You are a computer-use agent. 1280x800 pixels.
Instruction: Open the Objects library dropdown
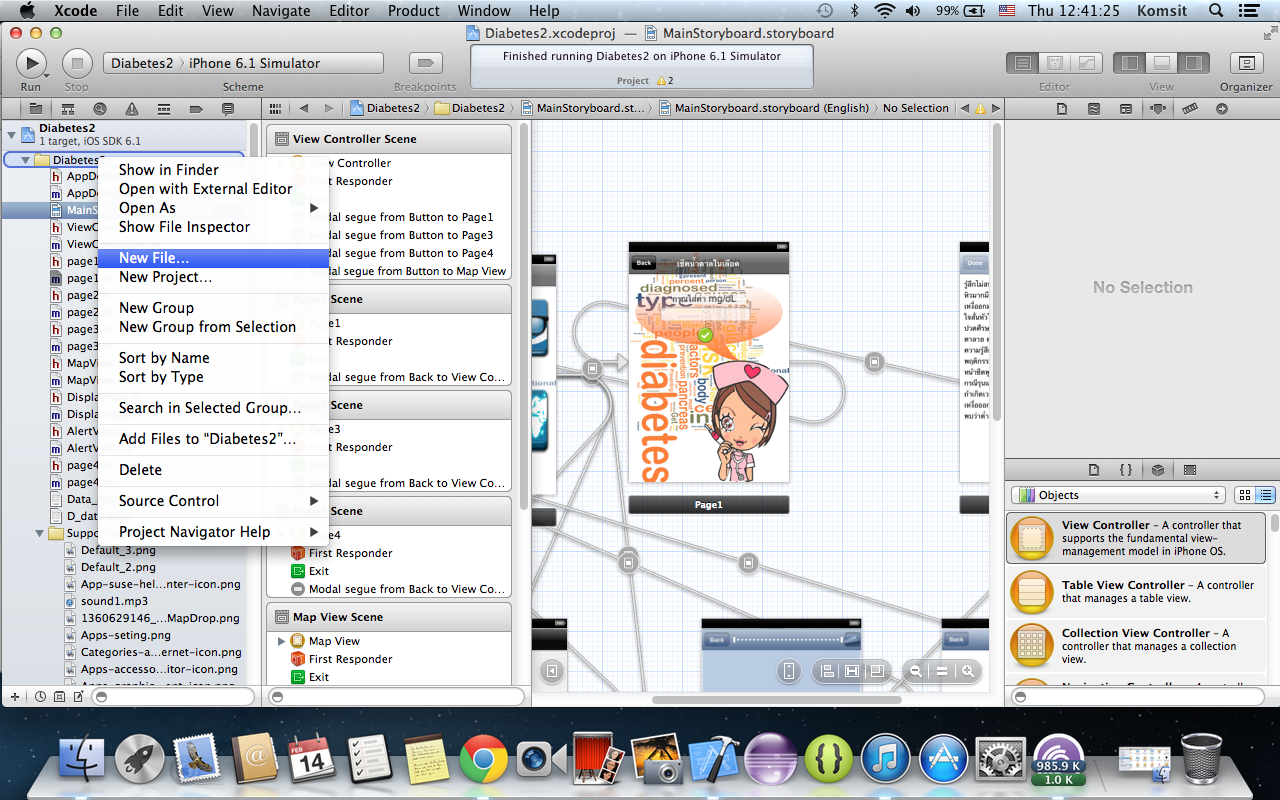pyautogui.click(x=1118, y=495)
